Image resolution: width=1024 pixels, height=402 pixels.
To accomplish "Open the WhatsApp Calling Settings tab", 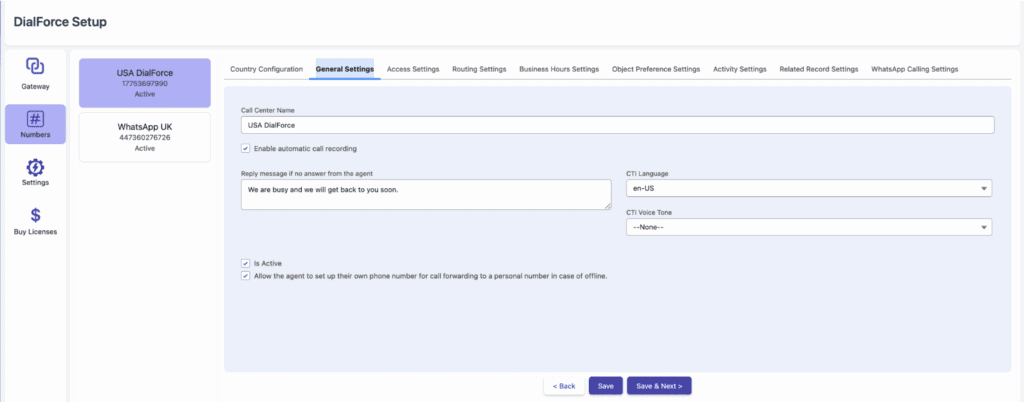I will pos(914,69).
